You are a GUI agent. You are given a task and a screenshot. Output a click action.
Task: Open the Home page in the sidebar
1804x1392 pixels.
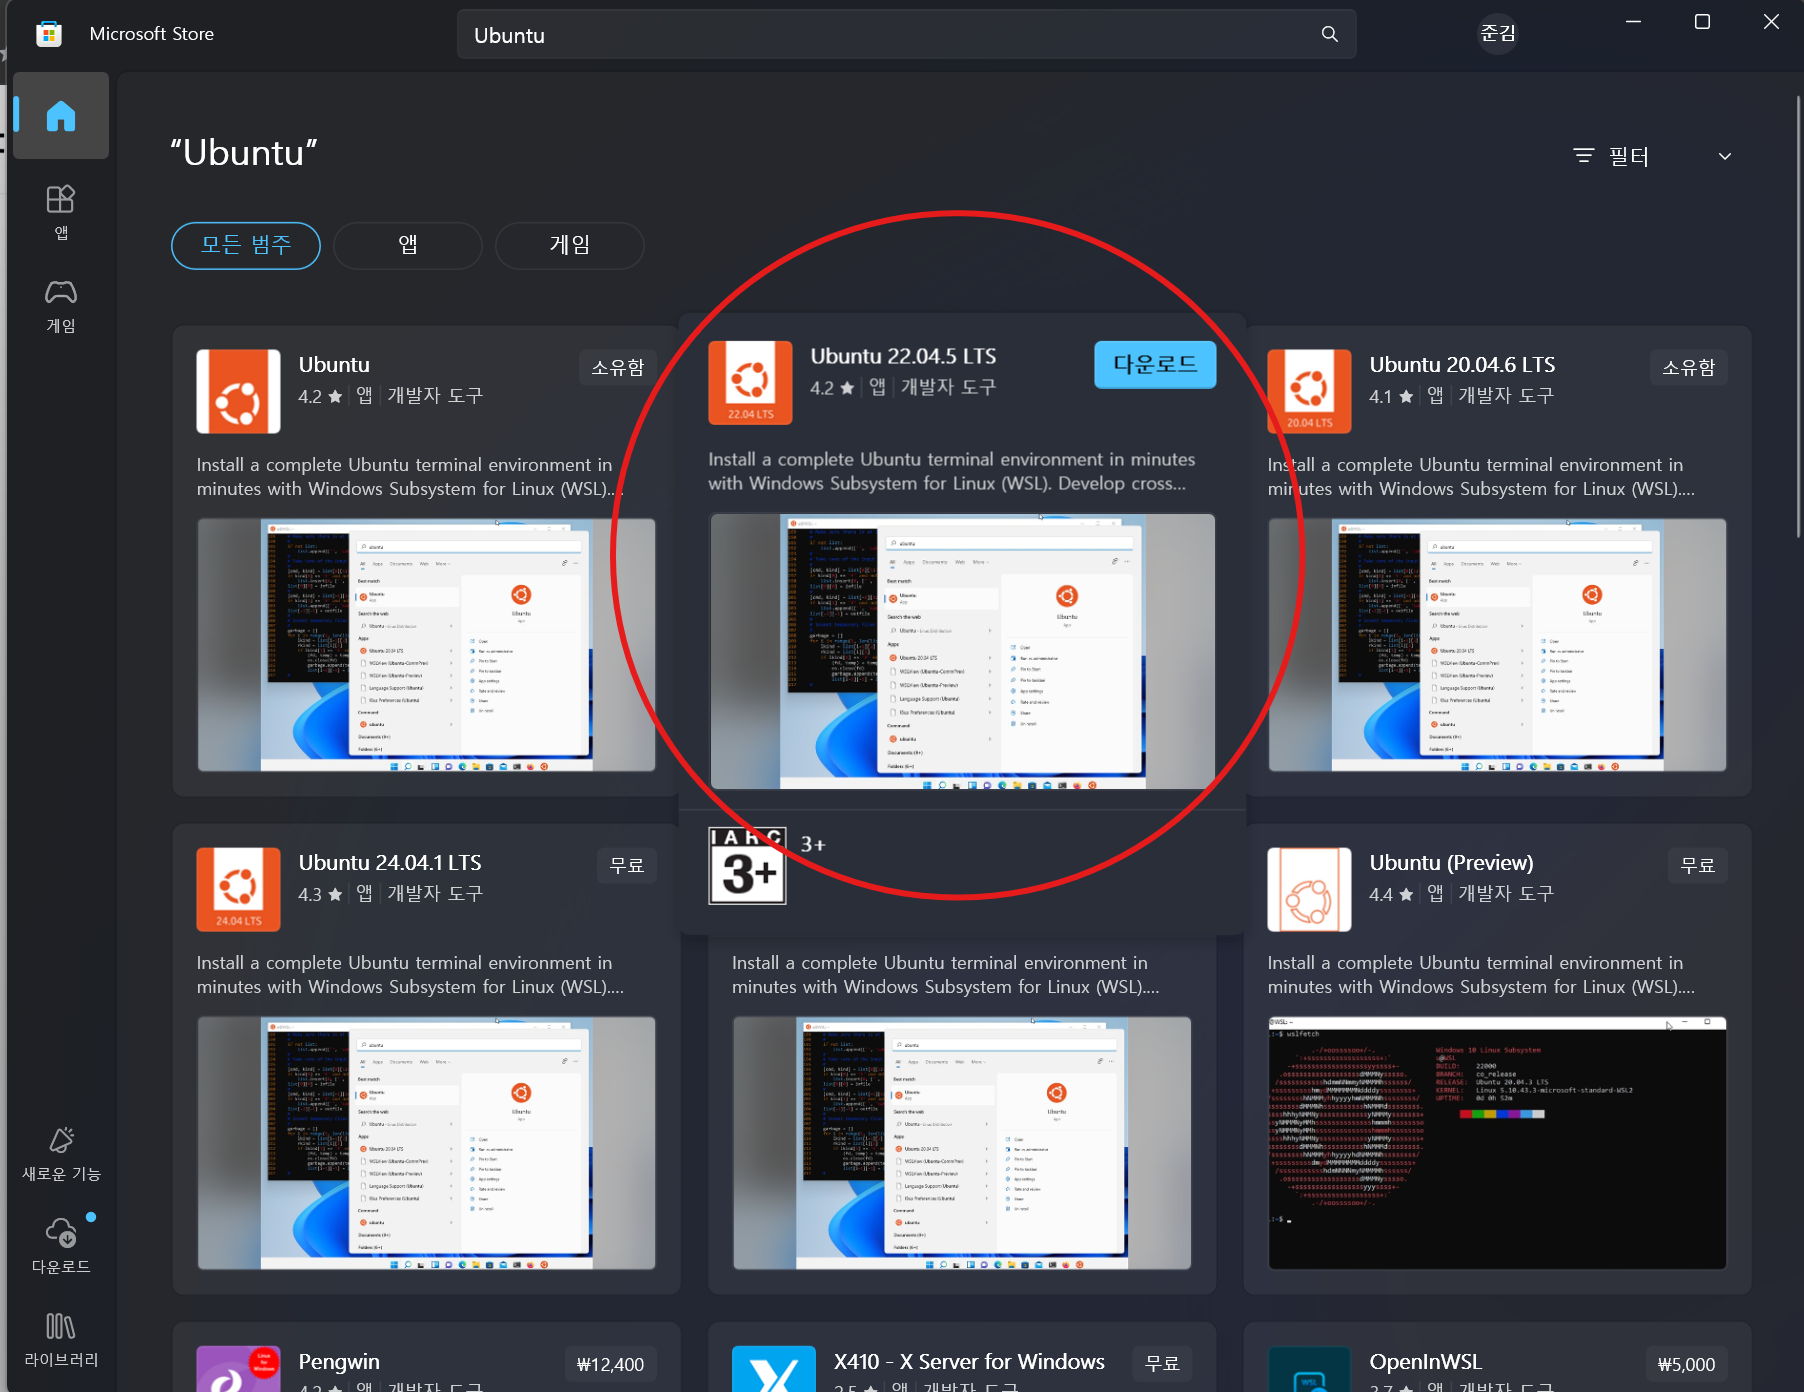(61, 116)
